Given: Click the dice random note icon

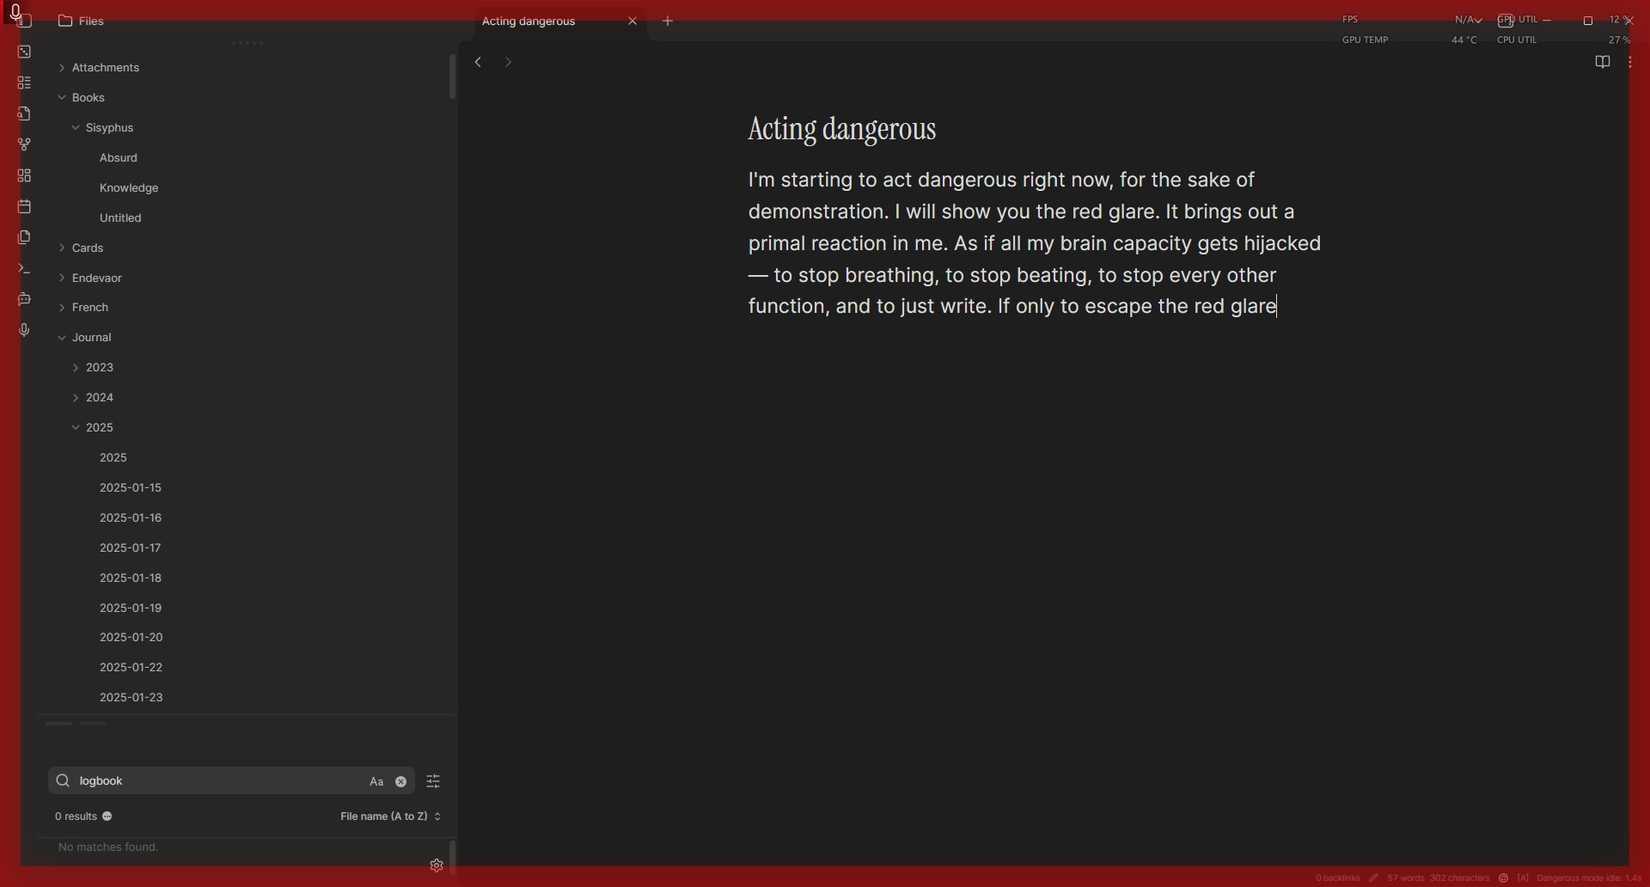Looking at the screenshot, I should coord(24,52).
